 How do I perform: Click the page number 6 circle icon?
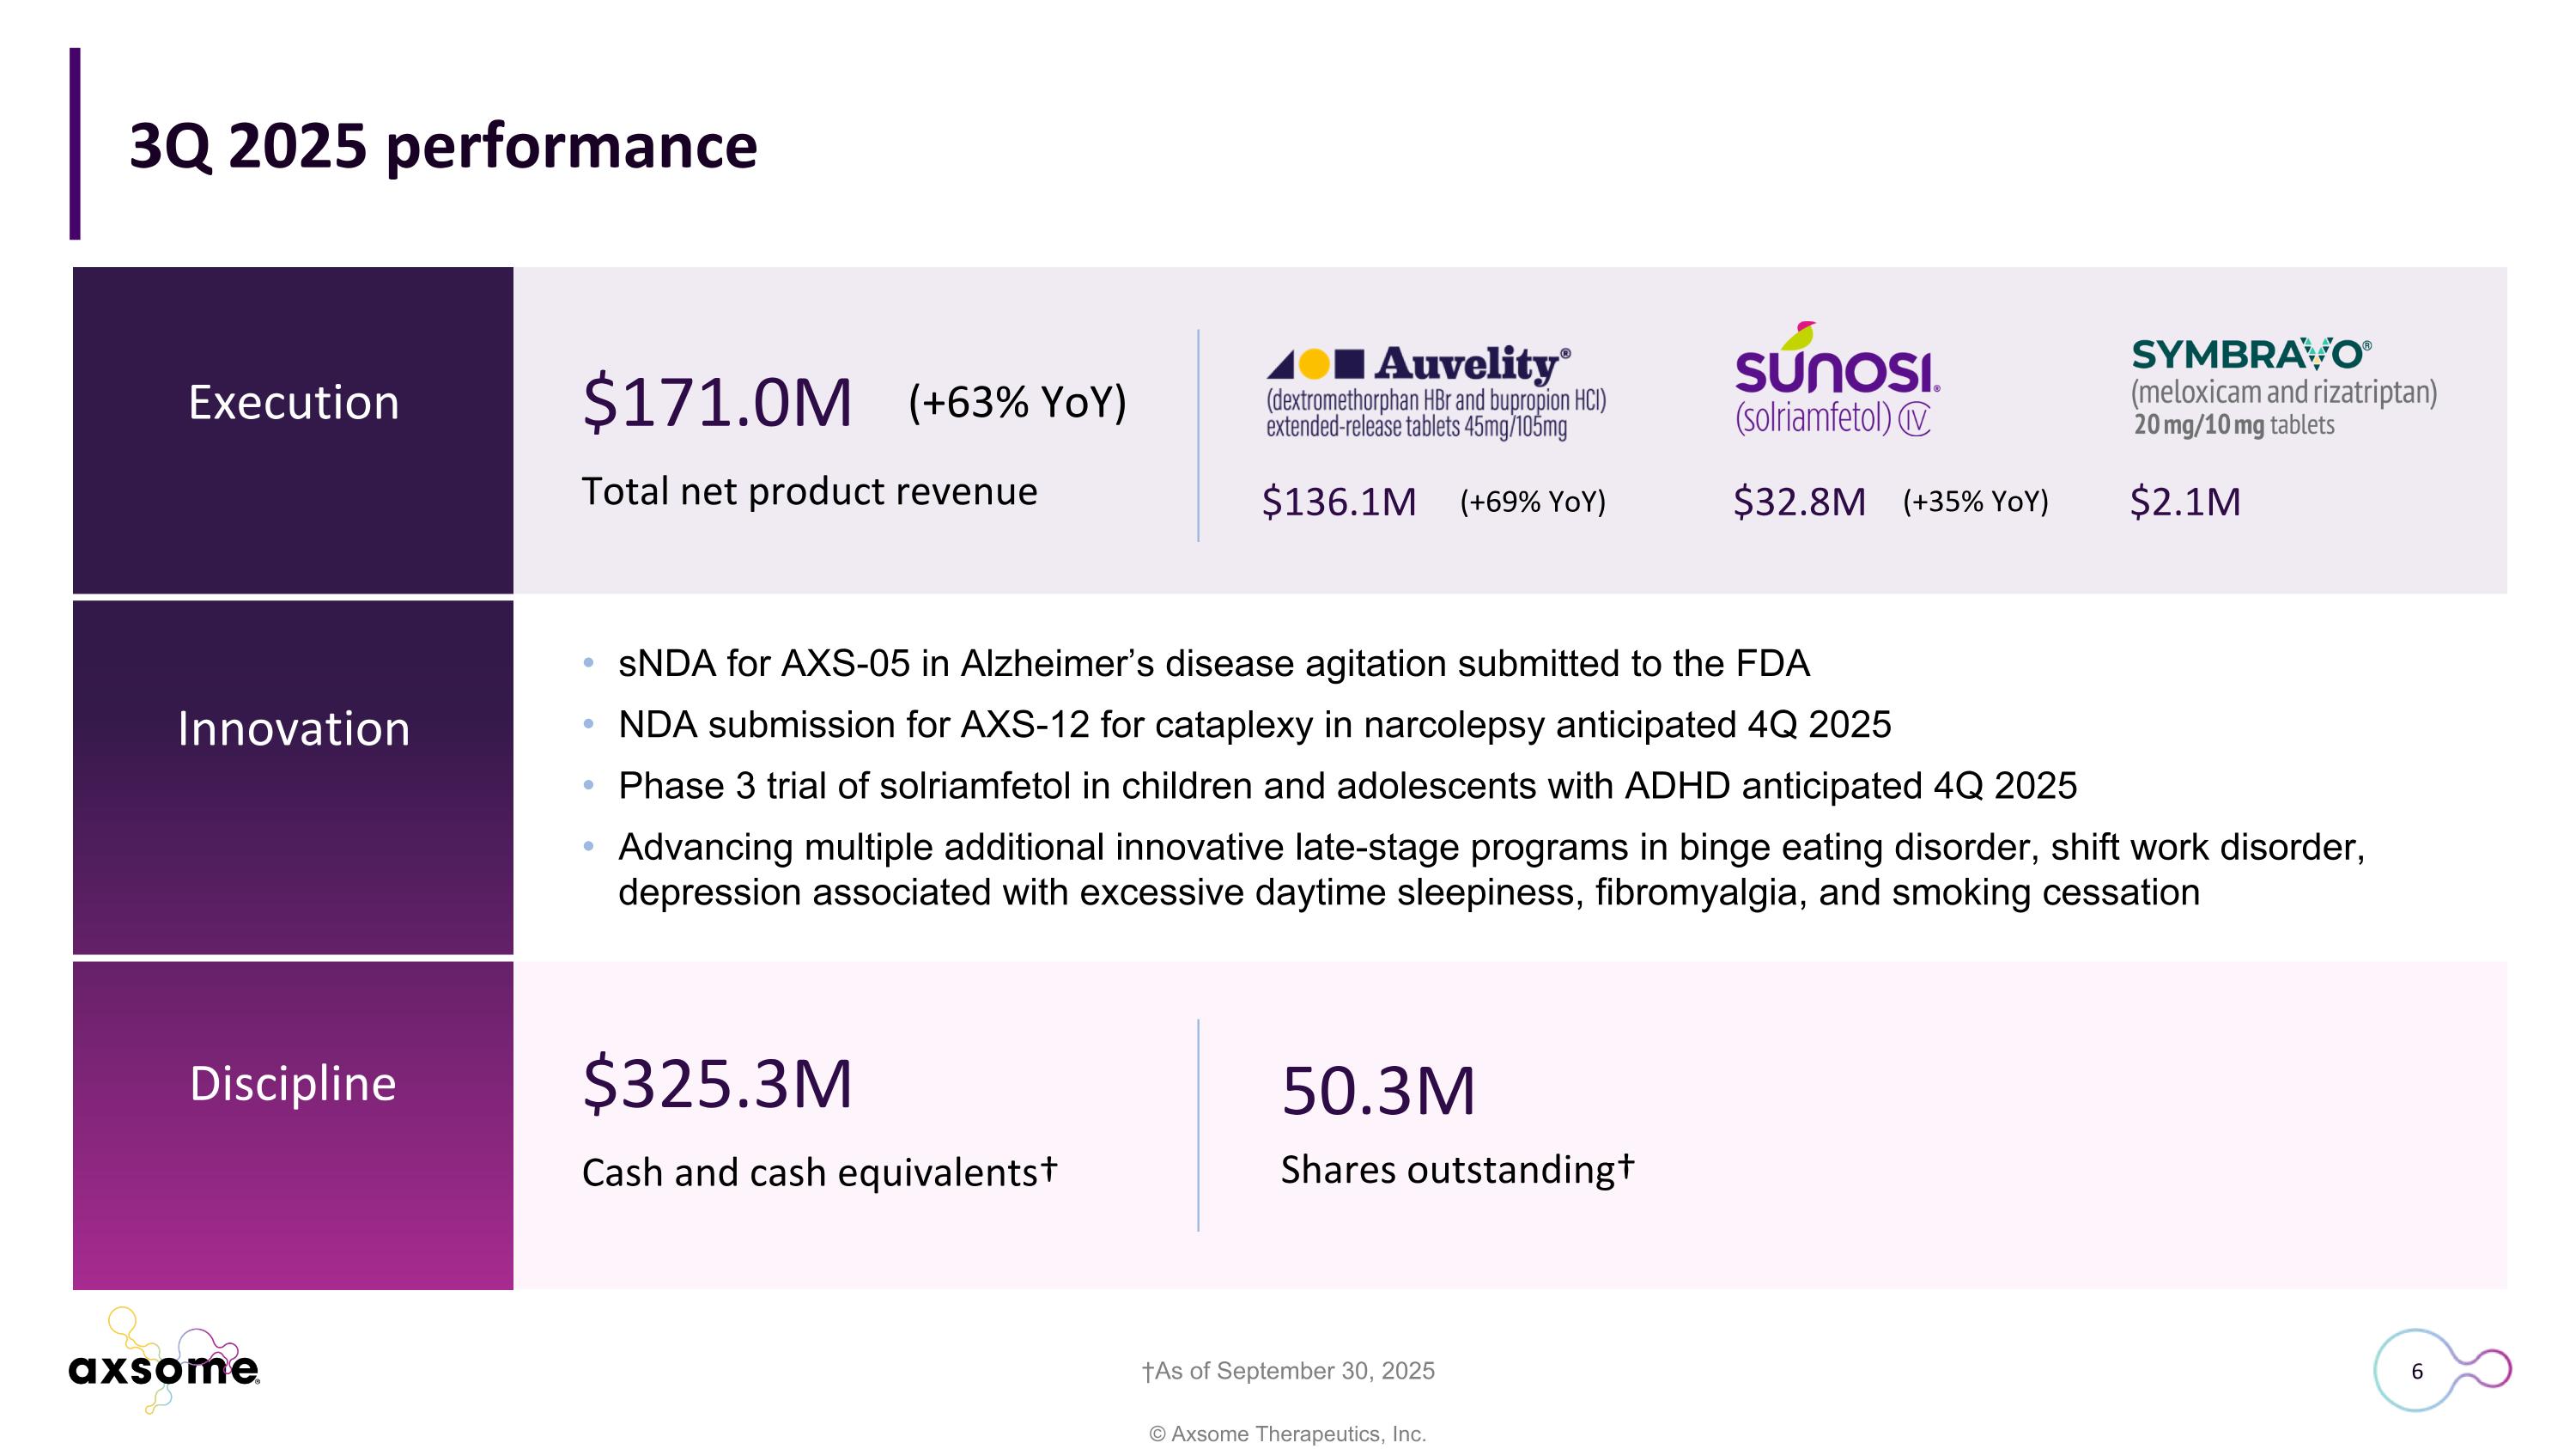2416,1371
